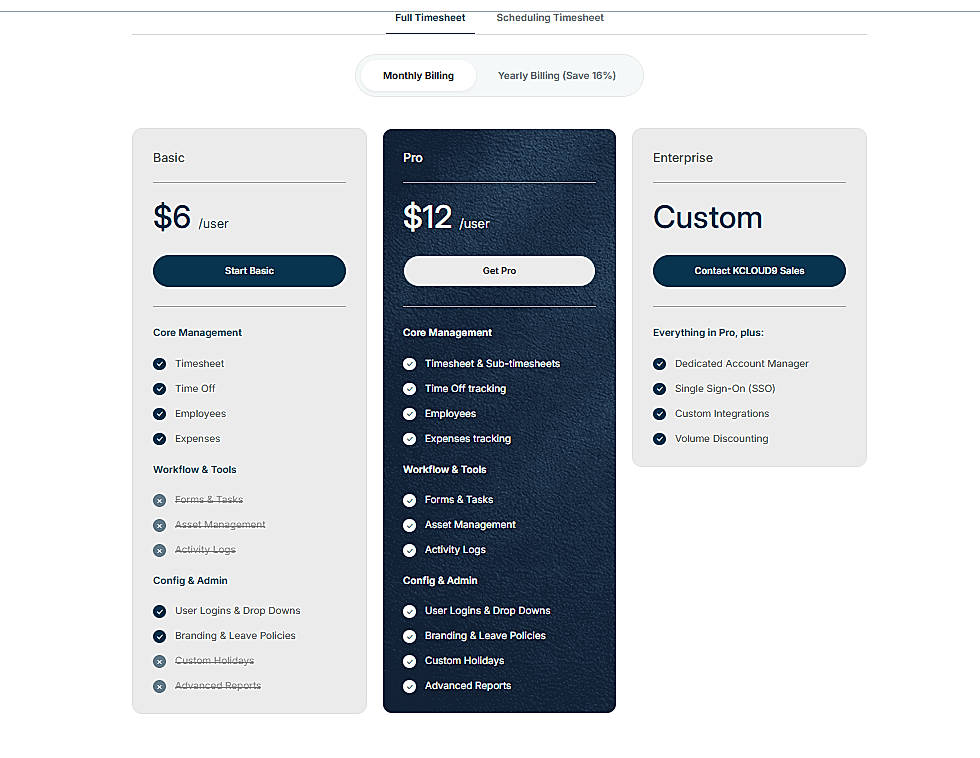Screen dimensions: 980x758
Task: Click cross icon next to Basic Advanced Reports
Action: pos(159,686)
